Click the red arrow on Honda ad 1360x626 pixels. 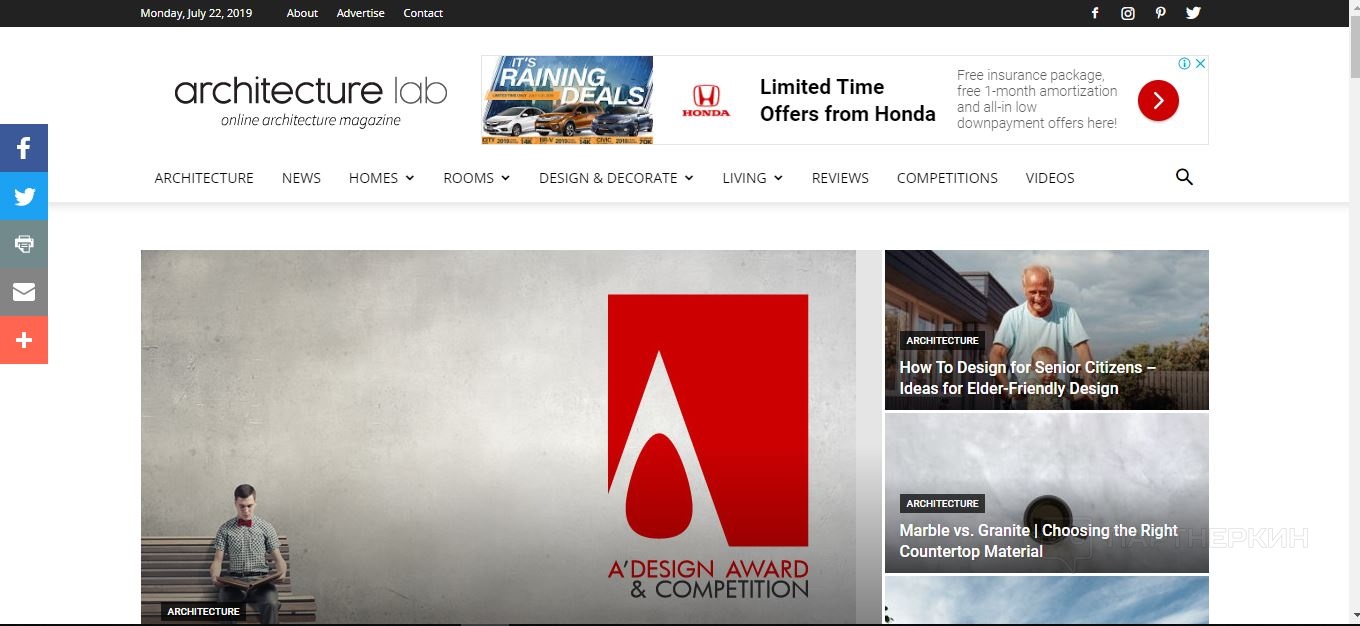coord(1158,100)
